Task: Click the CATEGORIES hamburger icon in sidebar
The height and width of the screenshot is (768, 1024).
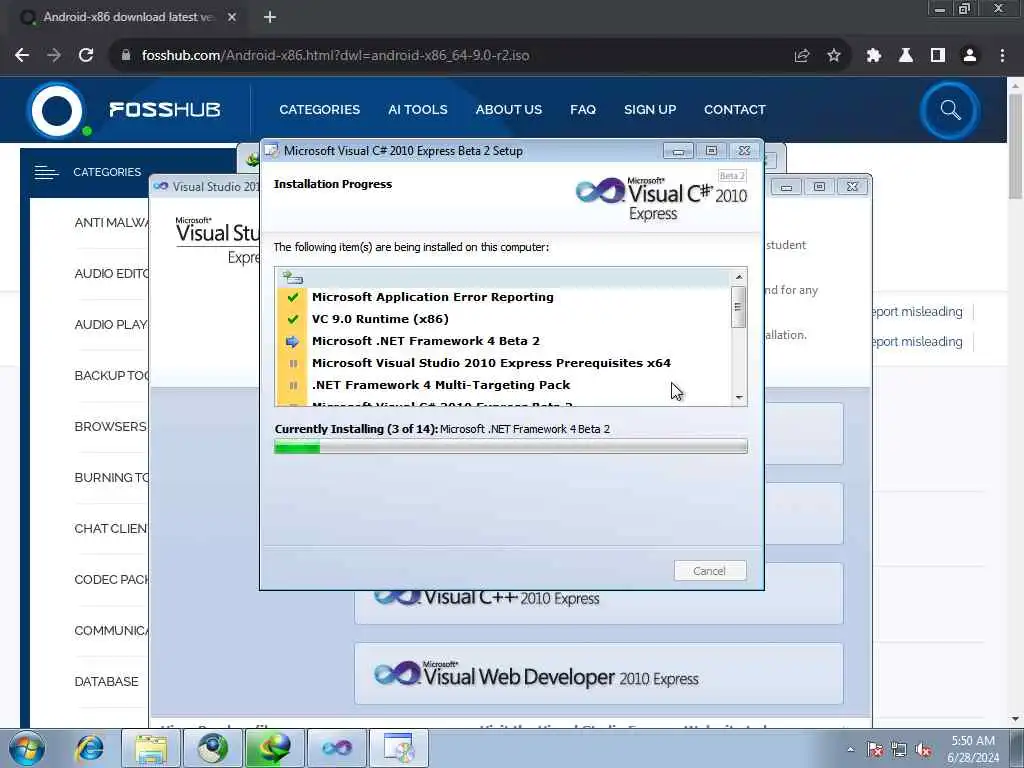Action: tap(46, 172)
